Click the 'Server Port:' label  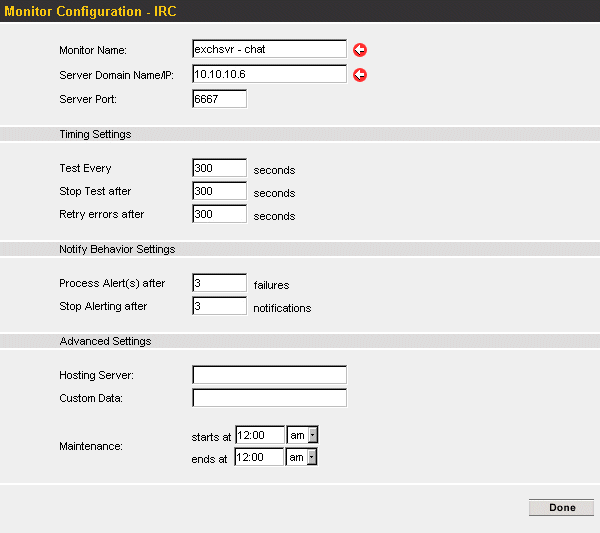coord(88,99)
